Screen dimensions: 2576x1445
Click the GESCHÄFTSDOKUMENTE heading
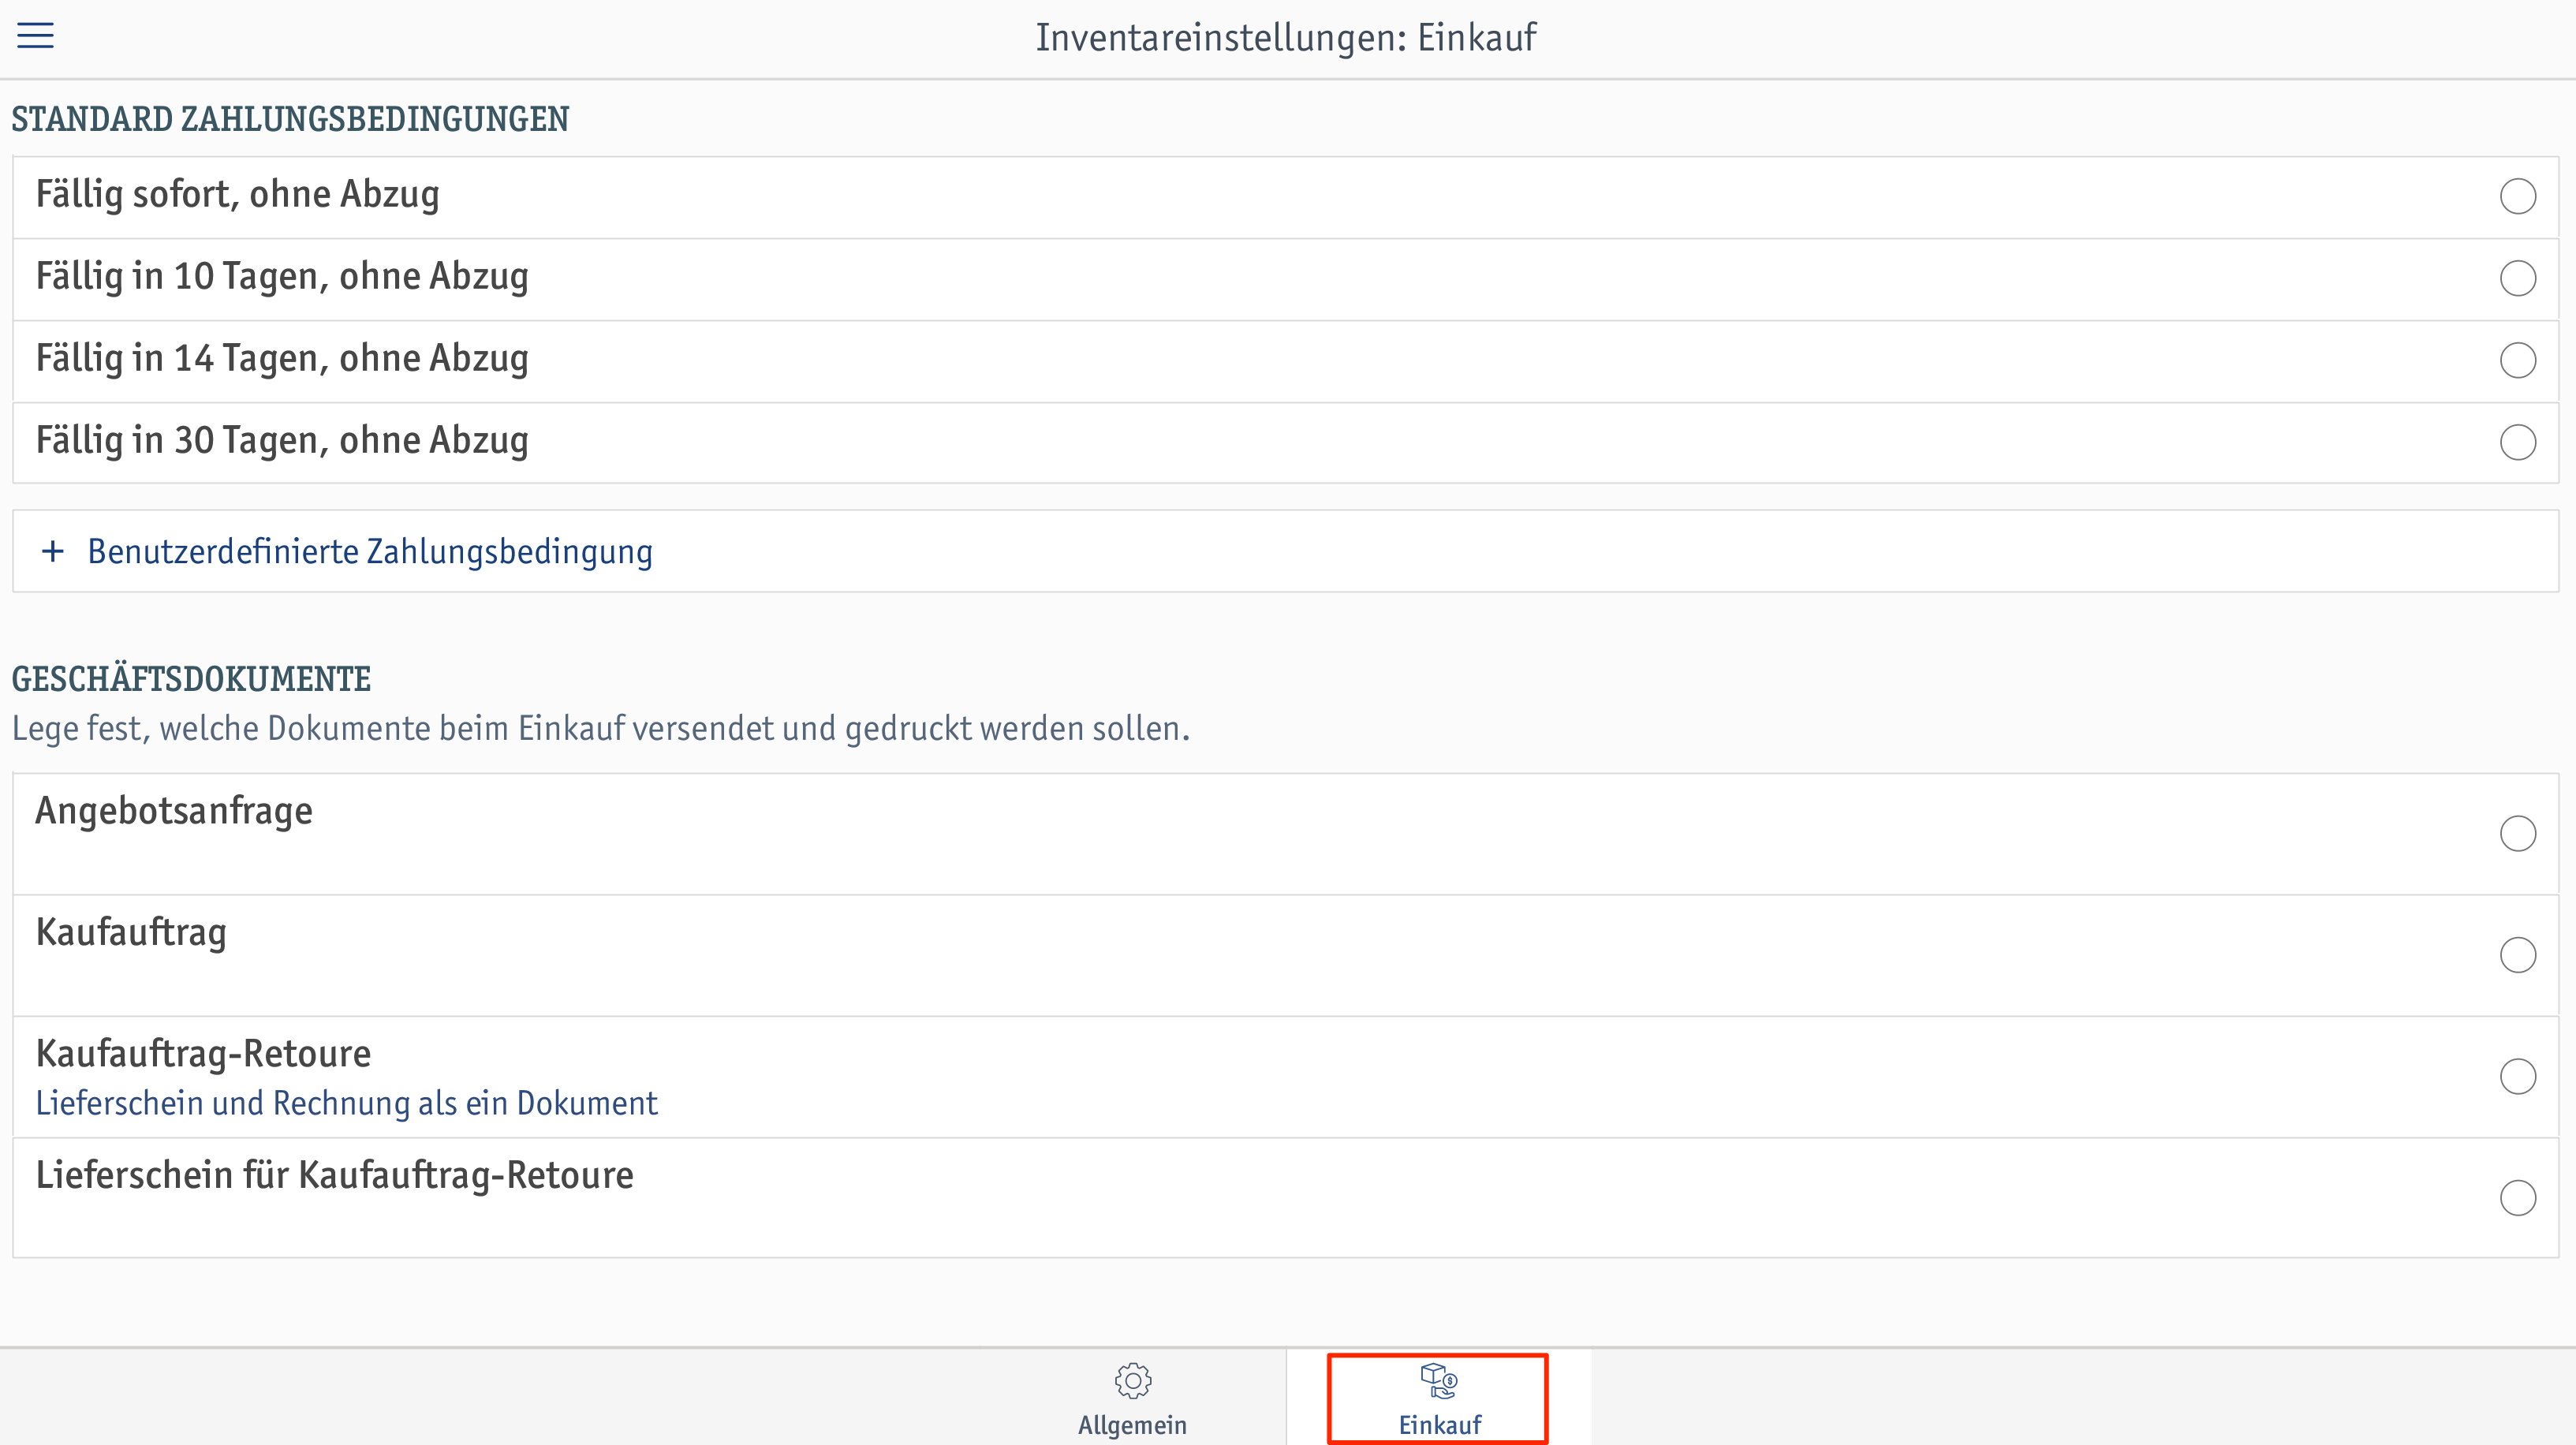[191, 679]
